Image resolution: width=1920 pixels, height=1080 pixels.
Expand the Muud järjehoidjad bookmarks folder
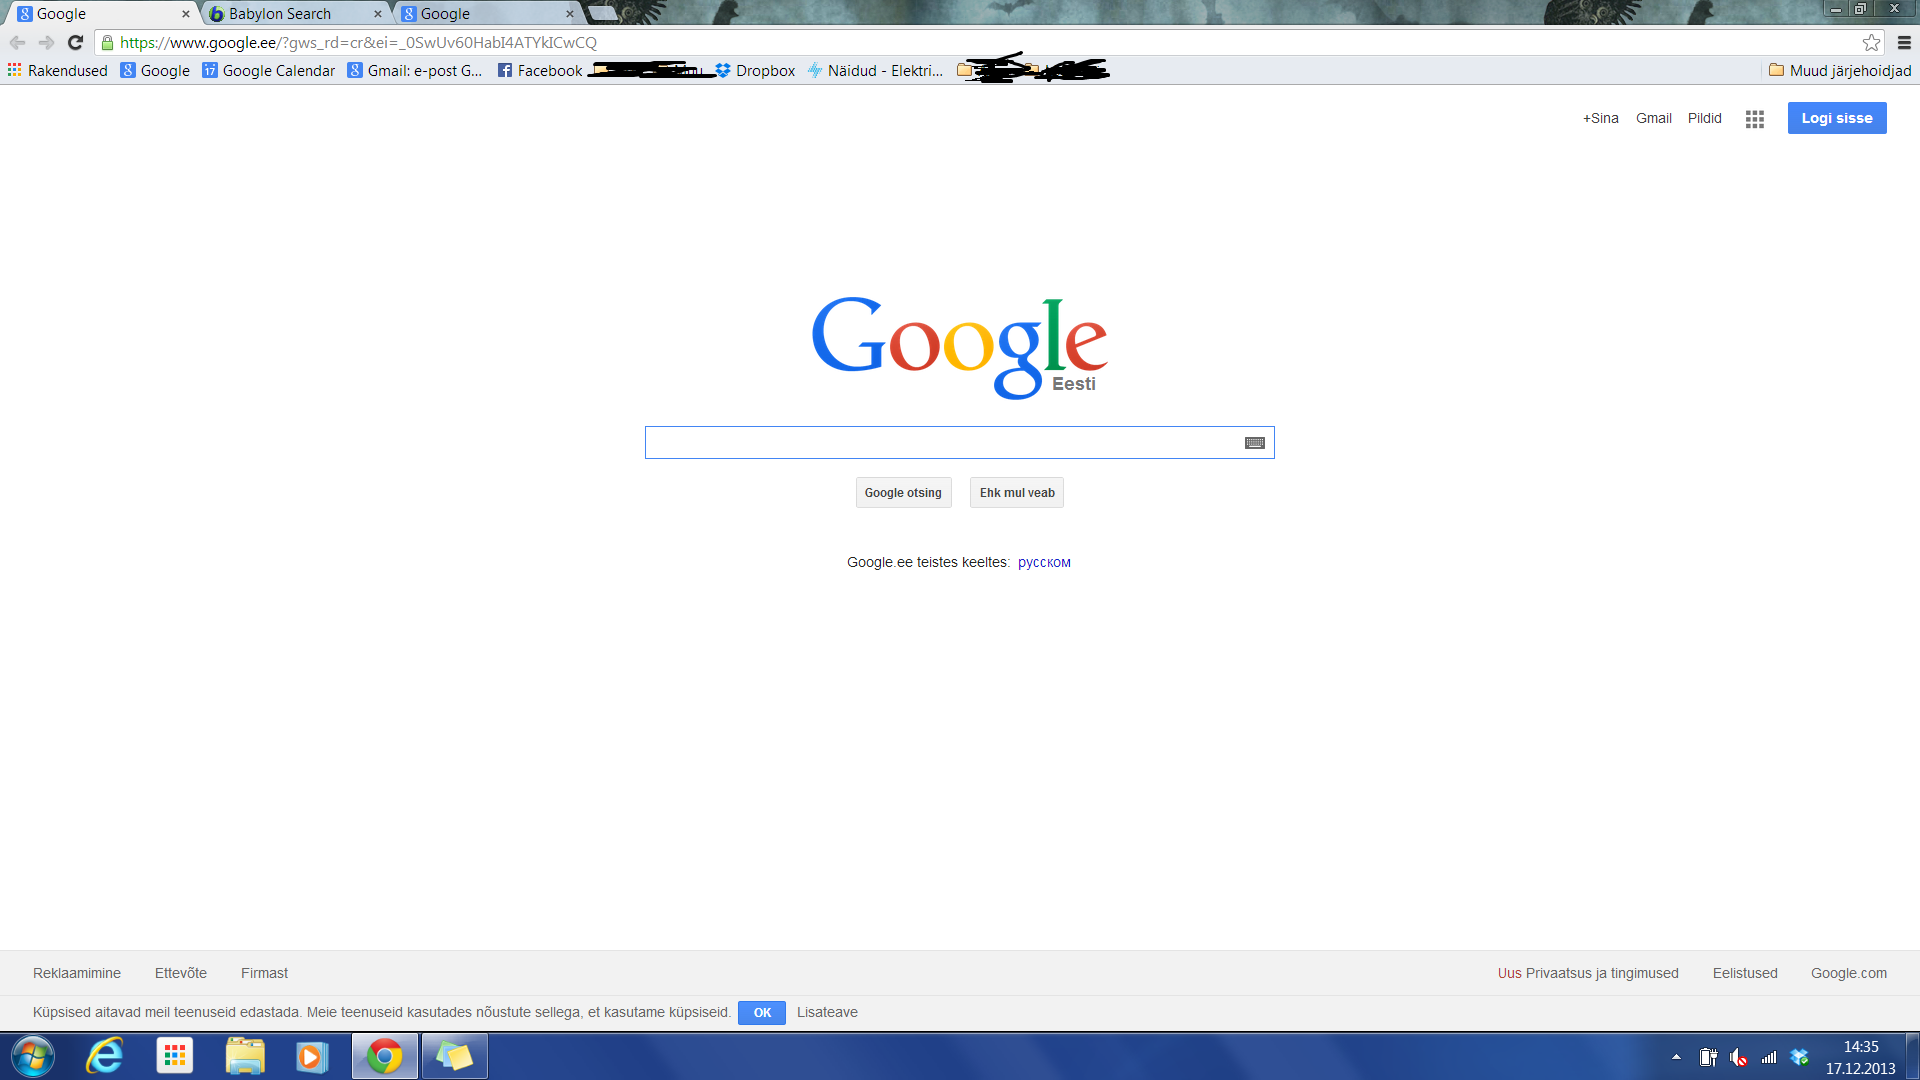coord(1840,71)
